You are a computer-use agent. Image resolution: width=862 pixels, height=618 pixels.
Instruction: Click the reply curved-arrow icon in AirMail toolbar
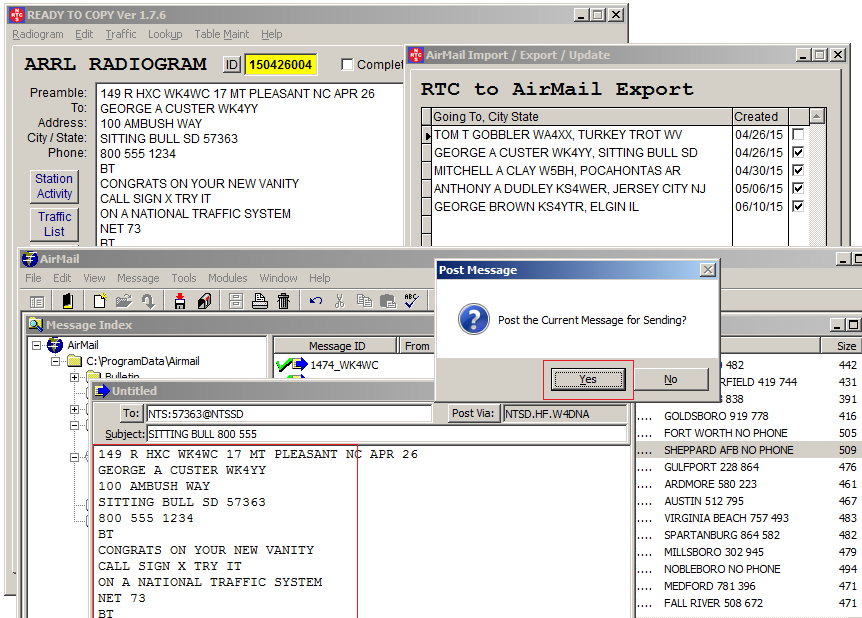click(148, 301)
